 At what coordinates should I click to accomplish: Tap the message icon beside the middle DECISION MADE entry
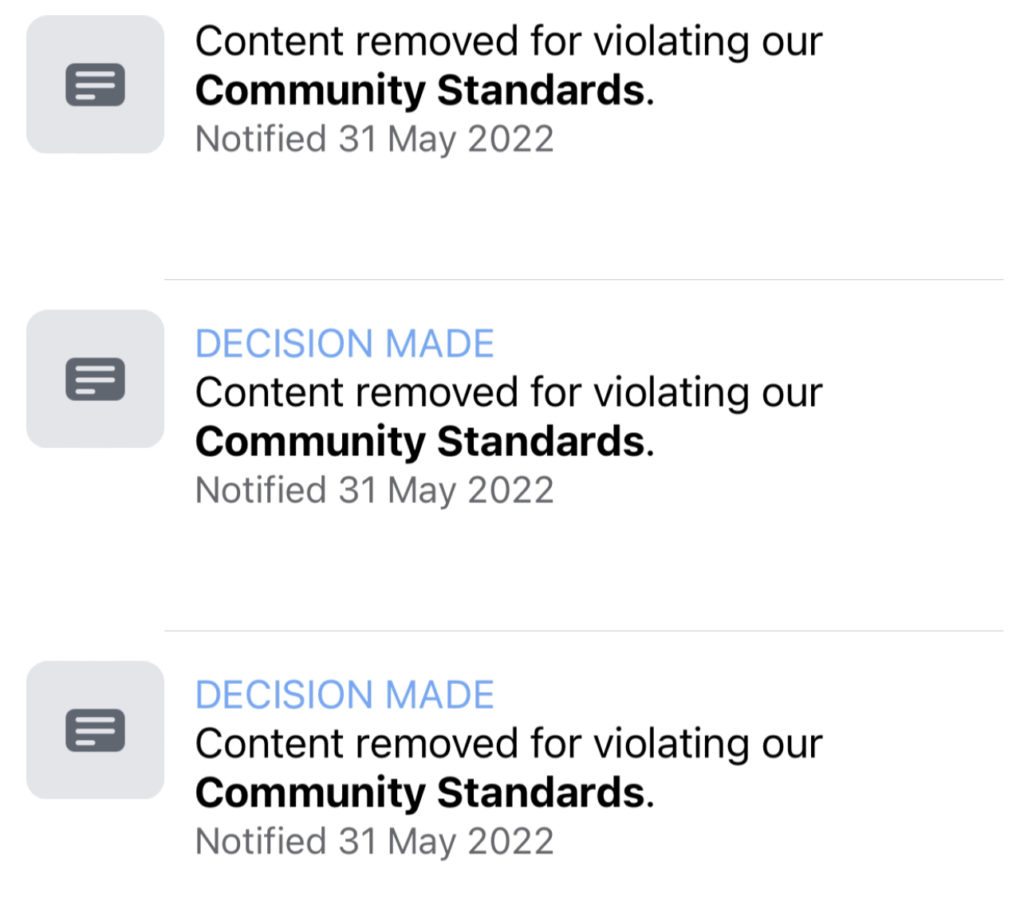95,379
